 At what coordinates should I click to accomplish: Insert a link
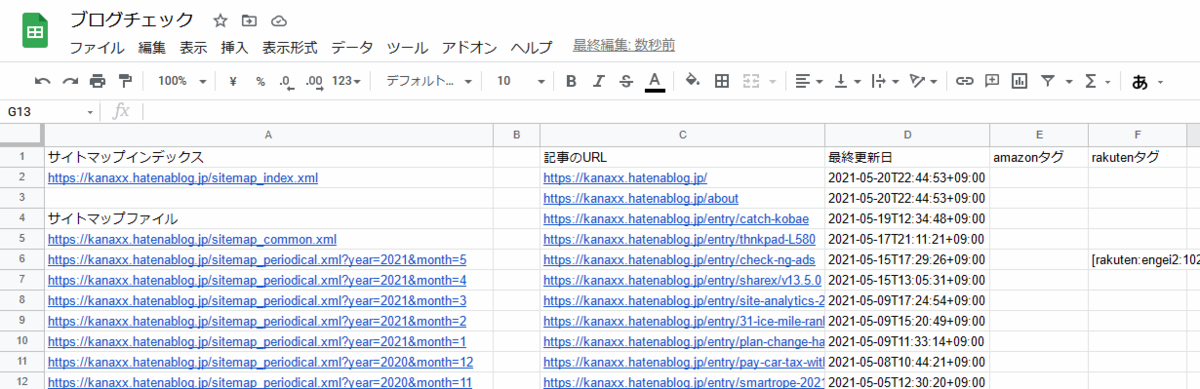(964, 81)
